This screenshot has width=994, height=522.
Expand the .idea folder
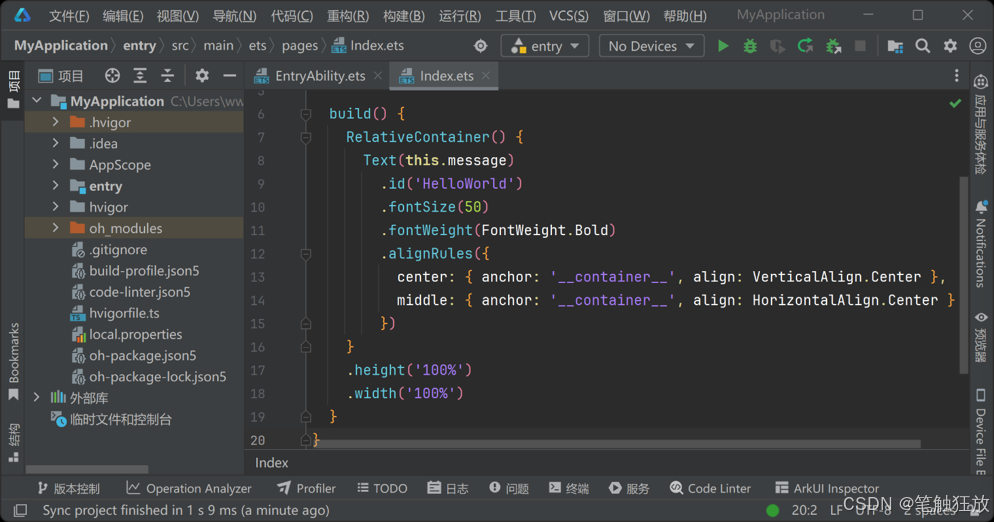tap(56, 143)
